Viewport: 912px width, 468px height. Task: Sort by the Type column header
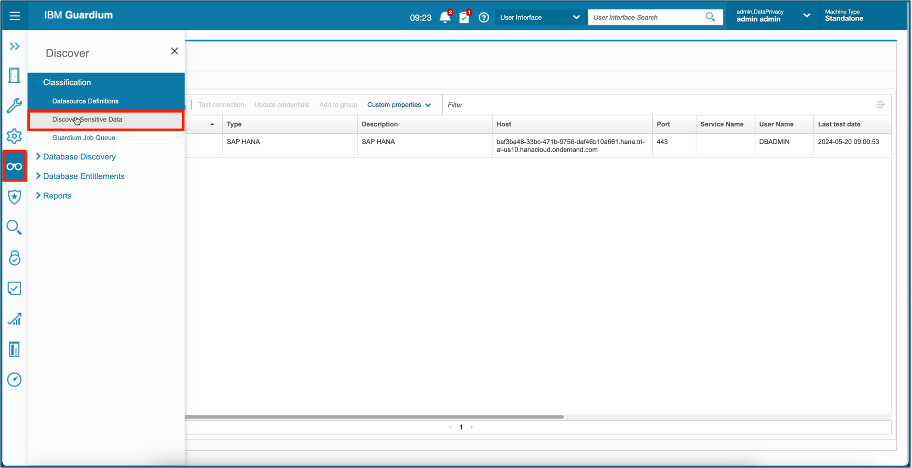289,124
